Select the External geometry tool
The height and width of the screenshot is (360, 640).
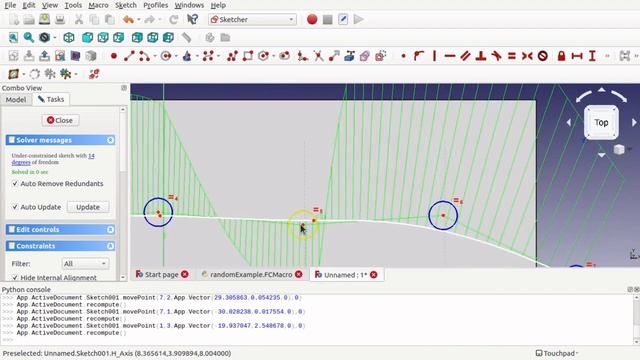[x=349, y=56]
